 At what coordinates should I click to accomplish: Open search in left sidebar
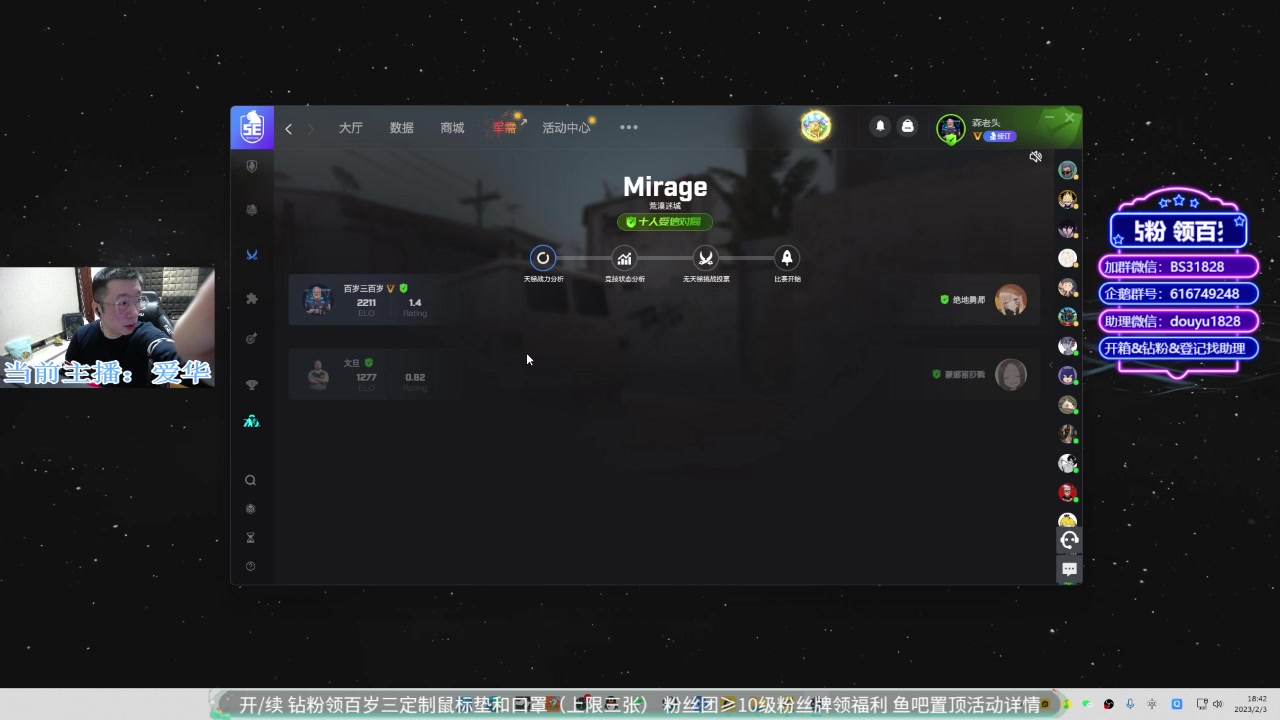click(250, 480)
